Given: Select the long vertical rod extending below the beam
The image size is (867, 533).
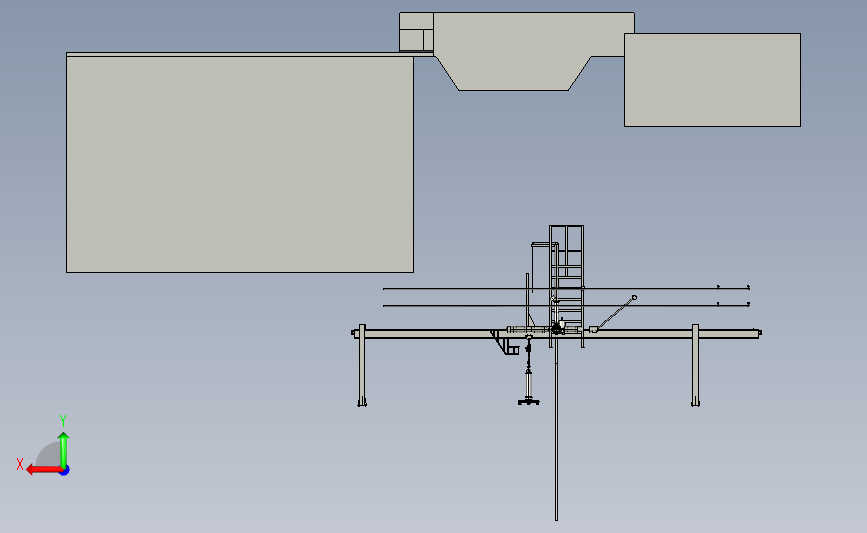Looking at the screenshot, I should coord(556,429).
